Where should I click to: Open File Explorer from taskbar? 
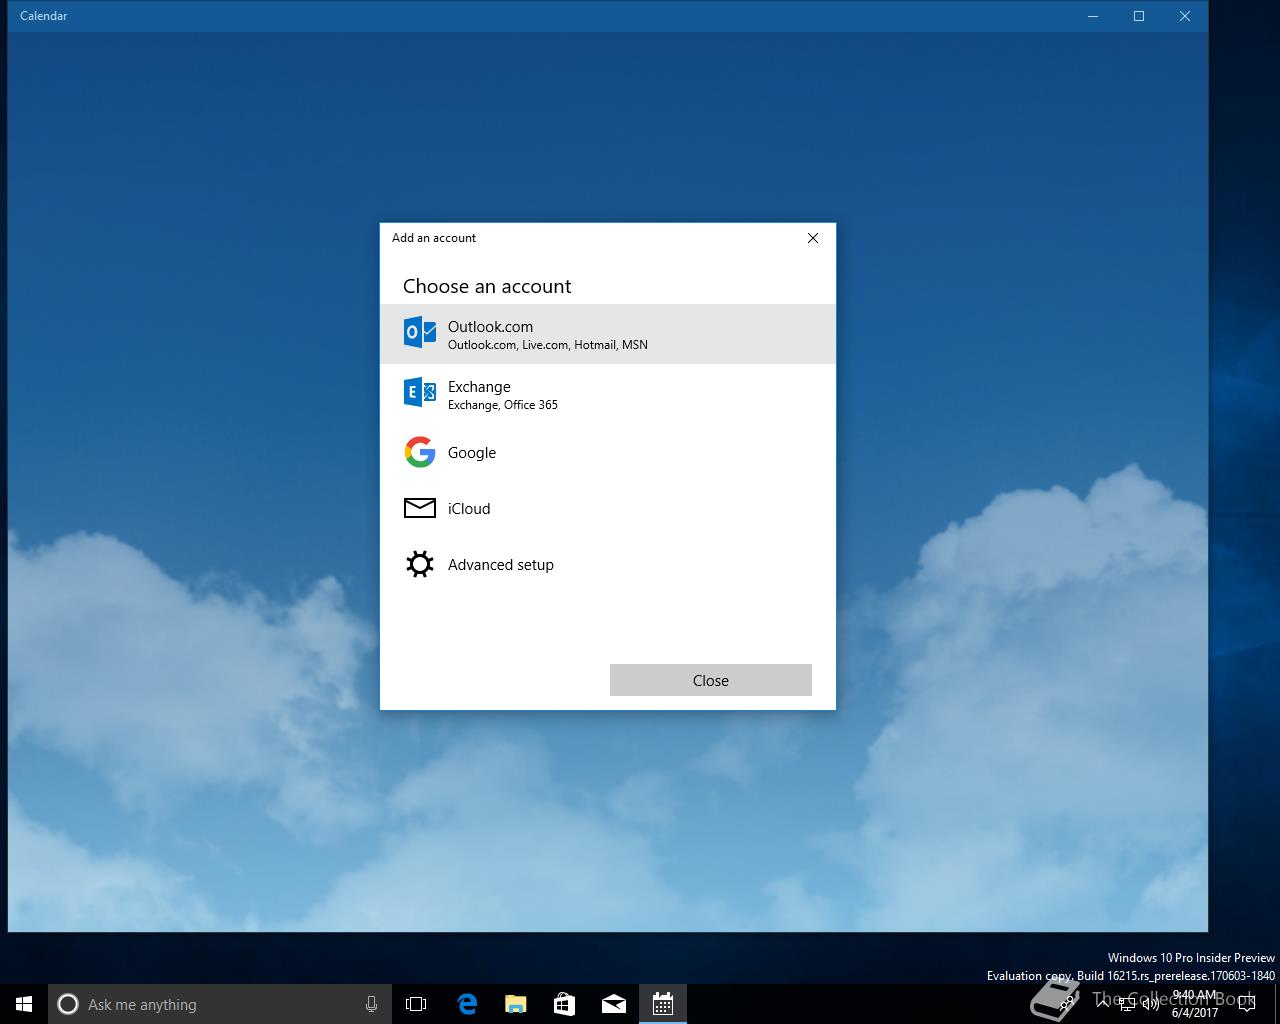coord(515,1004)
